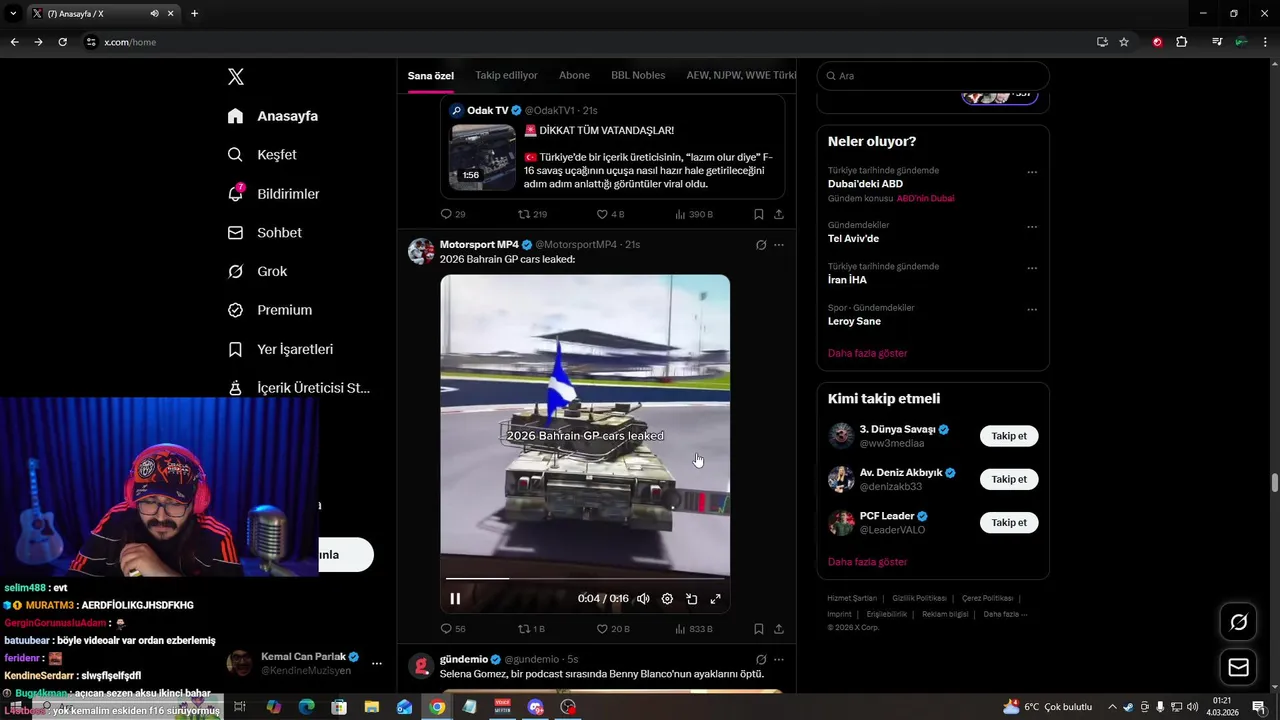
Task: Share the Motorsport MP4 post
Action: coord(779,629)
